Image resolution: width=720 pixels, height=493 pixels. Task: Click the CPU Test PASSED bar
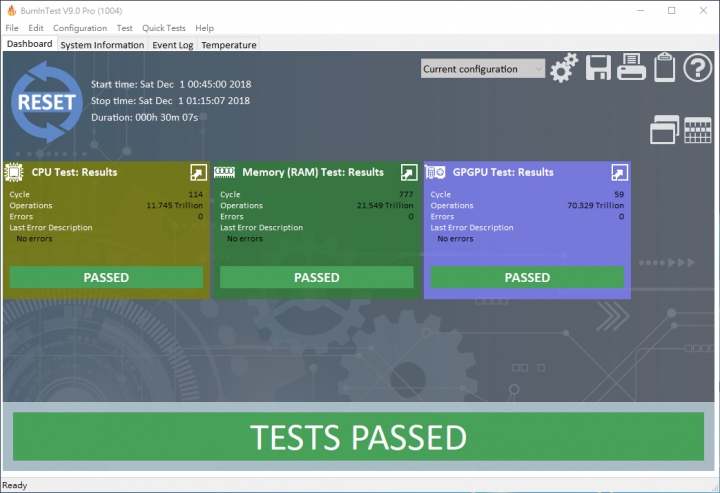tap(106, 277)
